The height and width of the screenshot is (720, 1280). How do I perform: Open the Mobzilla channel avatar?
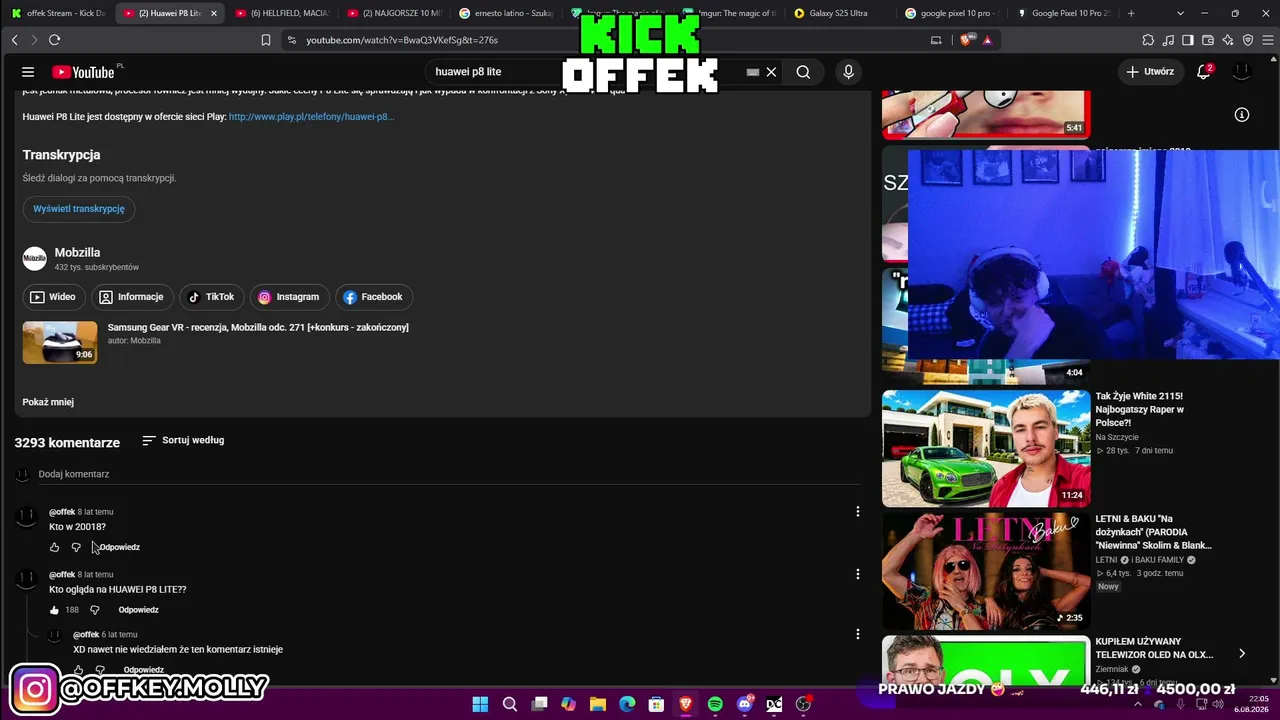(x=35, y=258)
